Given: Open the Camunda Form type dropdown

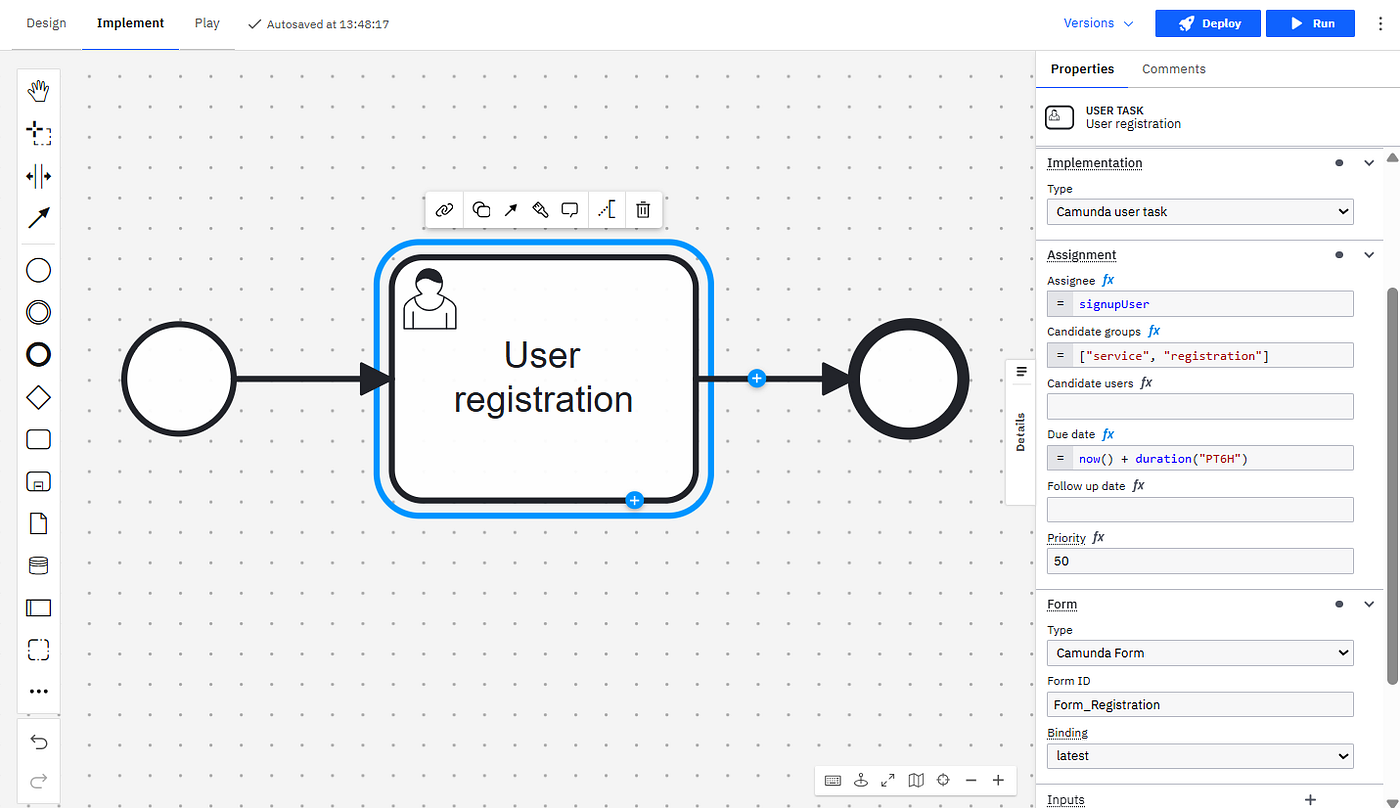Looking at the screenshot, I should coord(1200,653).
